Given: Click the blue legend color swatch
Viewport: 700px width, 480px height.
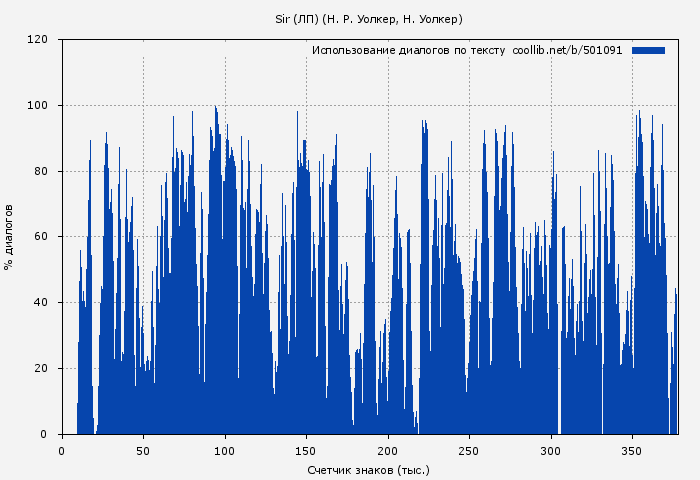Looking at the screenshot, I should point(648,50).
